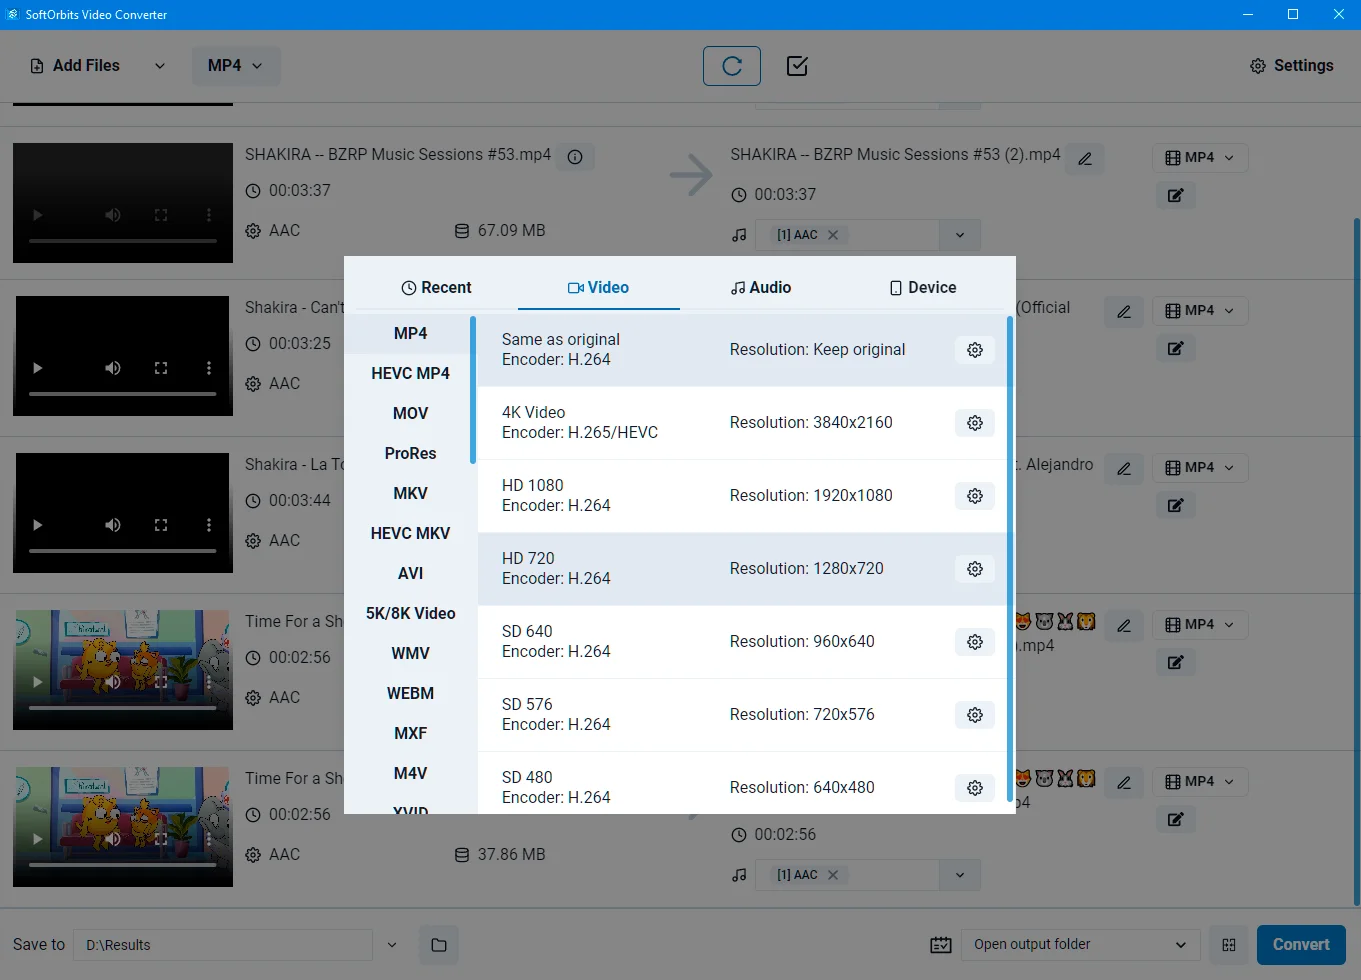The width and height of the screenshot is (1361, 980).
Task: Switch to the Device tab
Action: [x=921, y=287]
